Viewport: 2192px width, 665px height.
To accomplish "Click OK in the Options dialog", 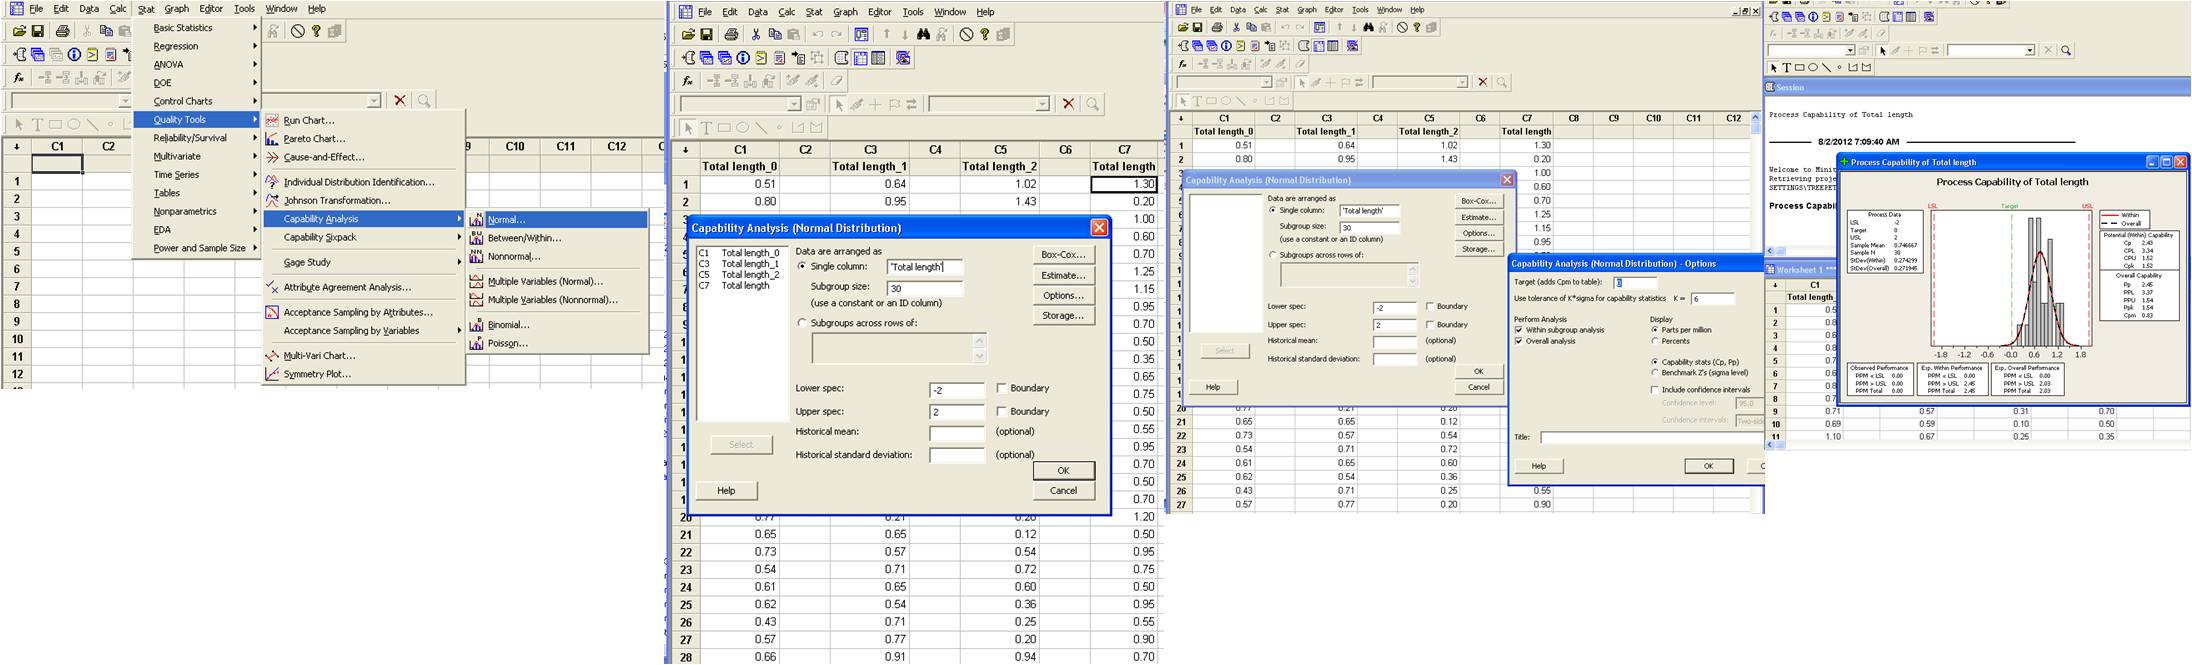I will (x=1708, y=466).
